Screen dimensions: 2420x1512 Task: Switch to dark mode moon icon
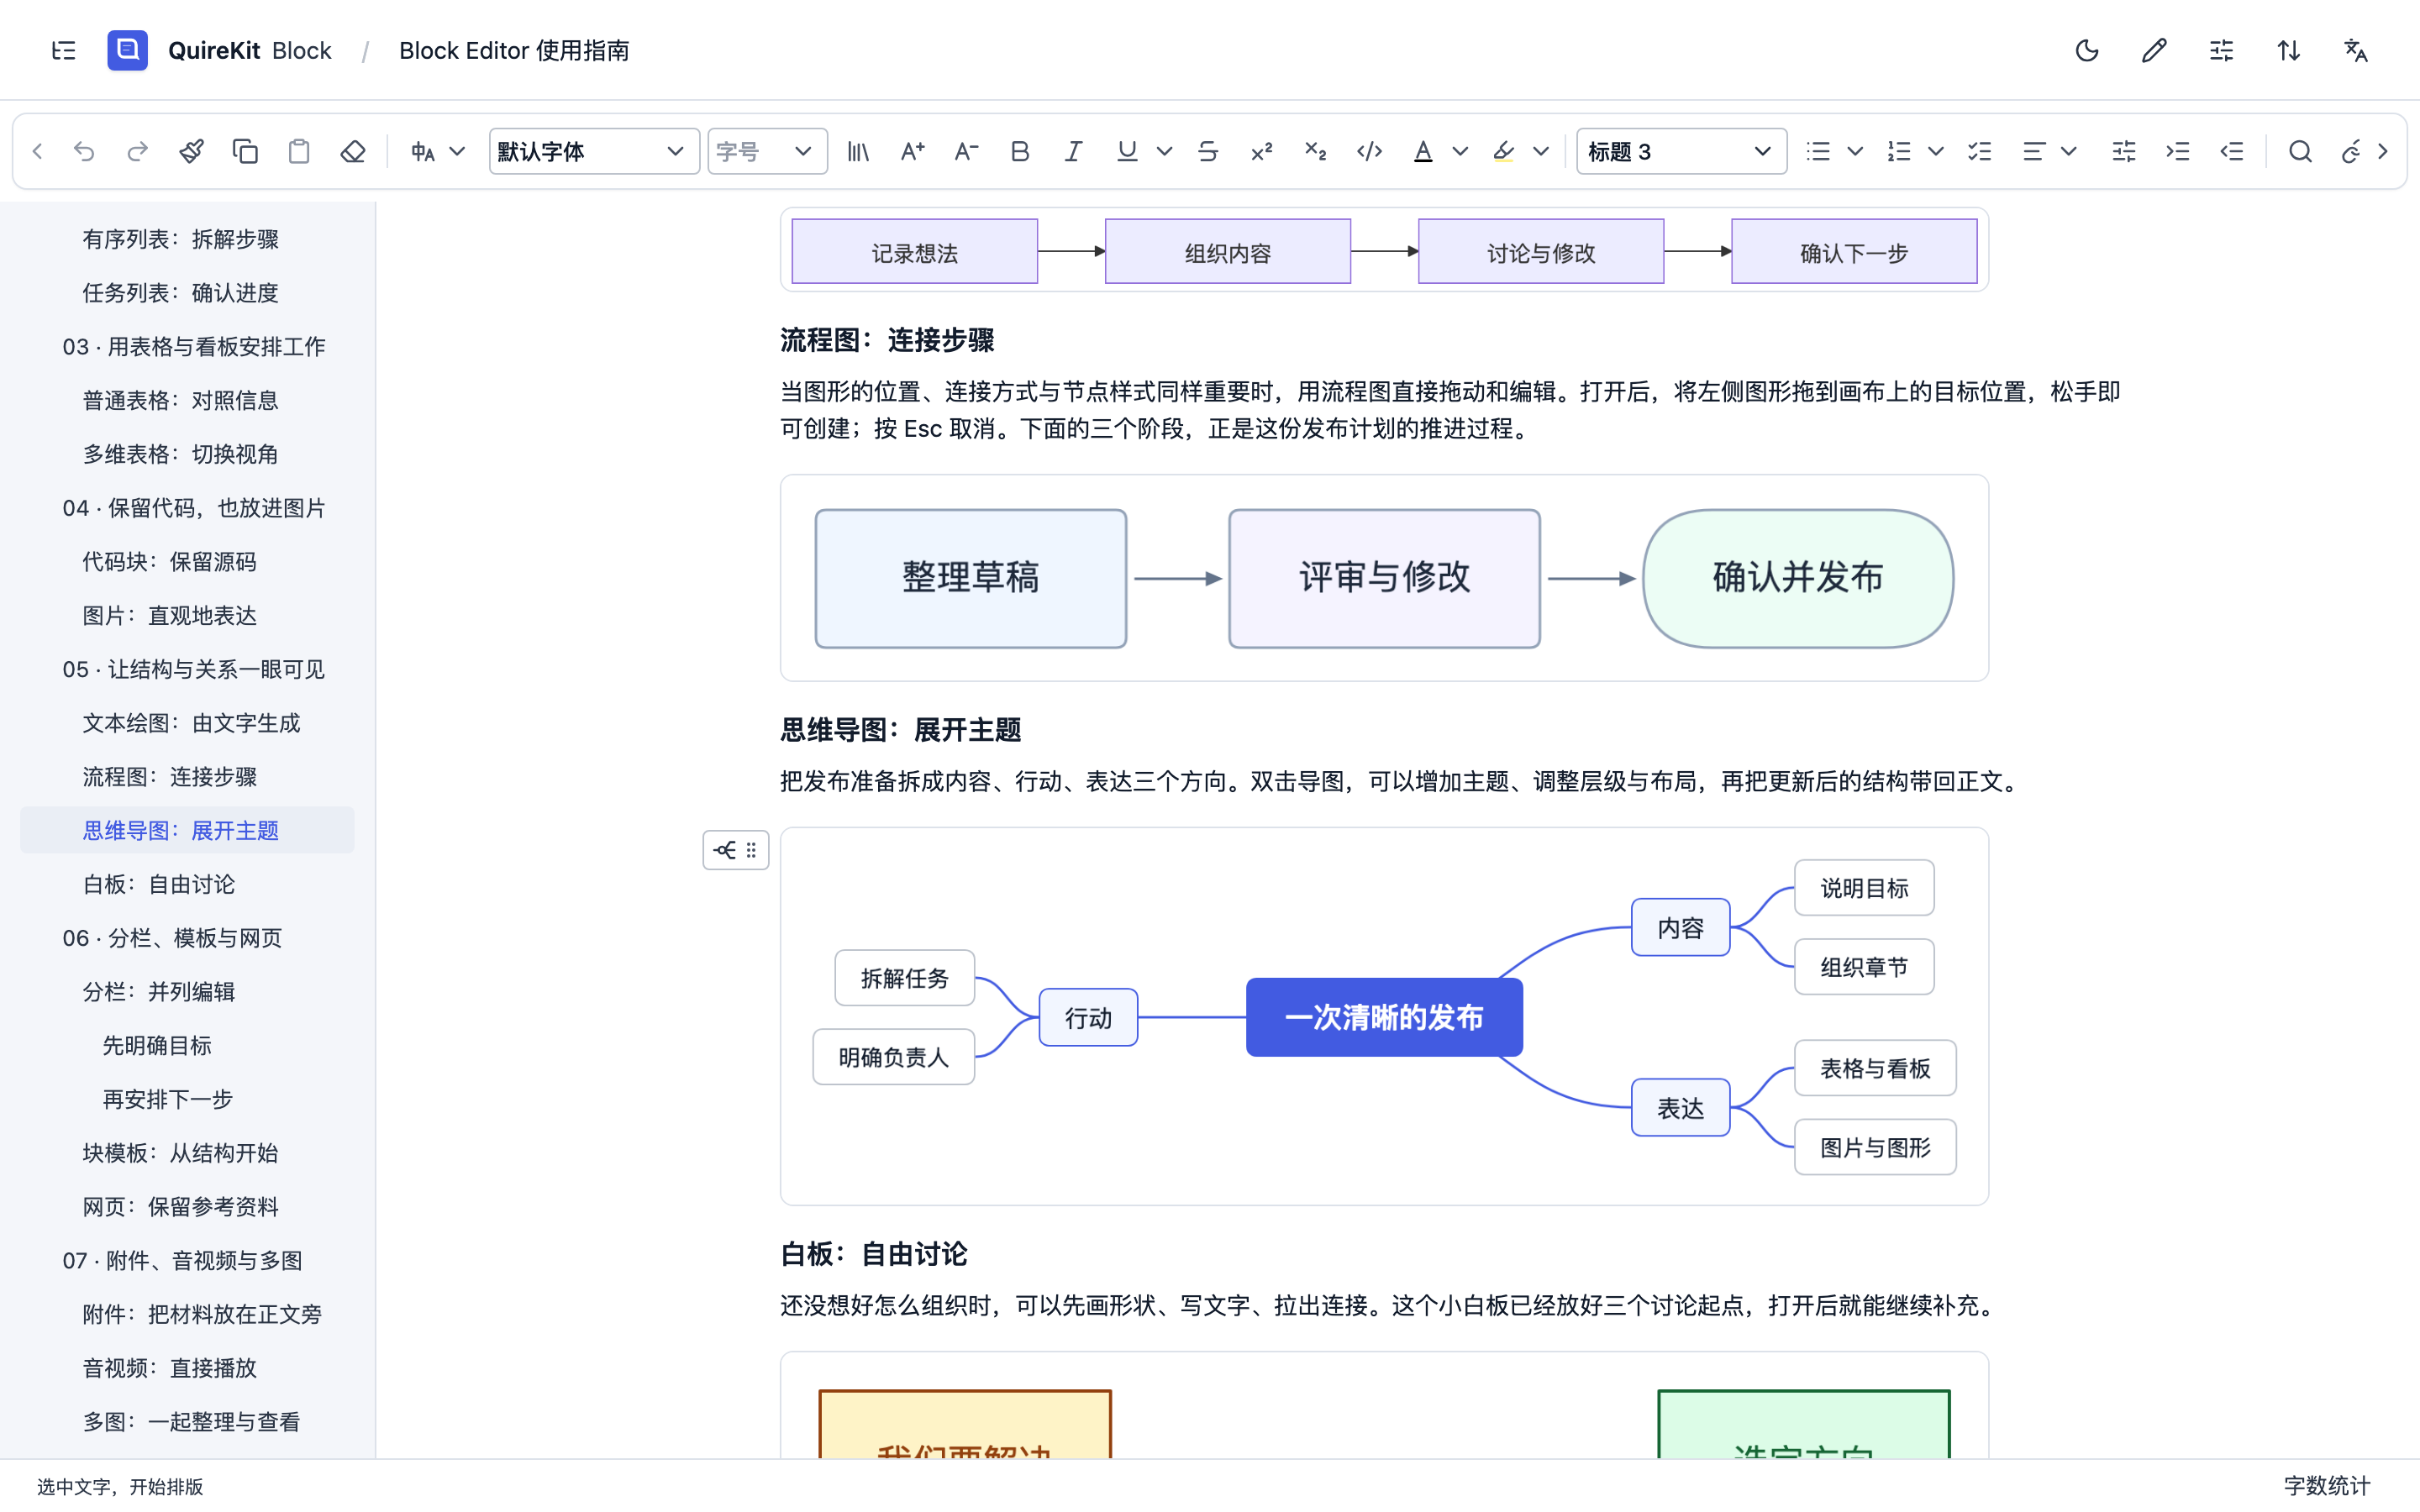pyautogui.click(x=2087, y=50)
